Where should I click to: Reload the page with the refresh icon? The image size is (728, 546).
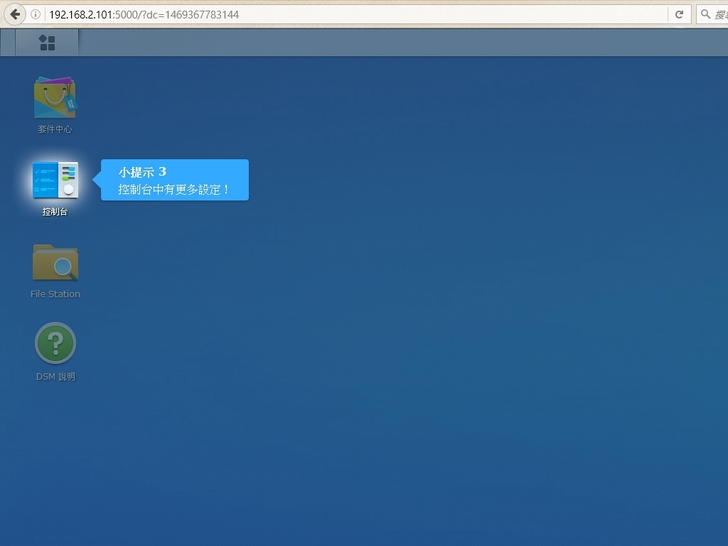pos(679,14)
